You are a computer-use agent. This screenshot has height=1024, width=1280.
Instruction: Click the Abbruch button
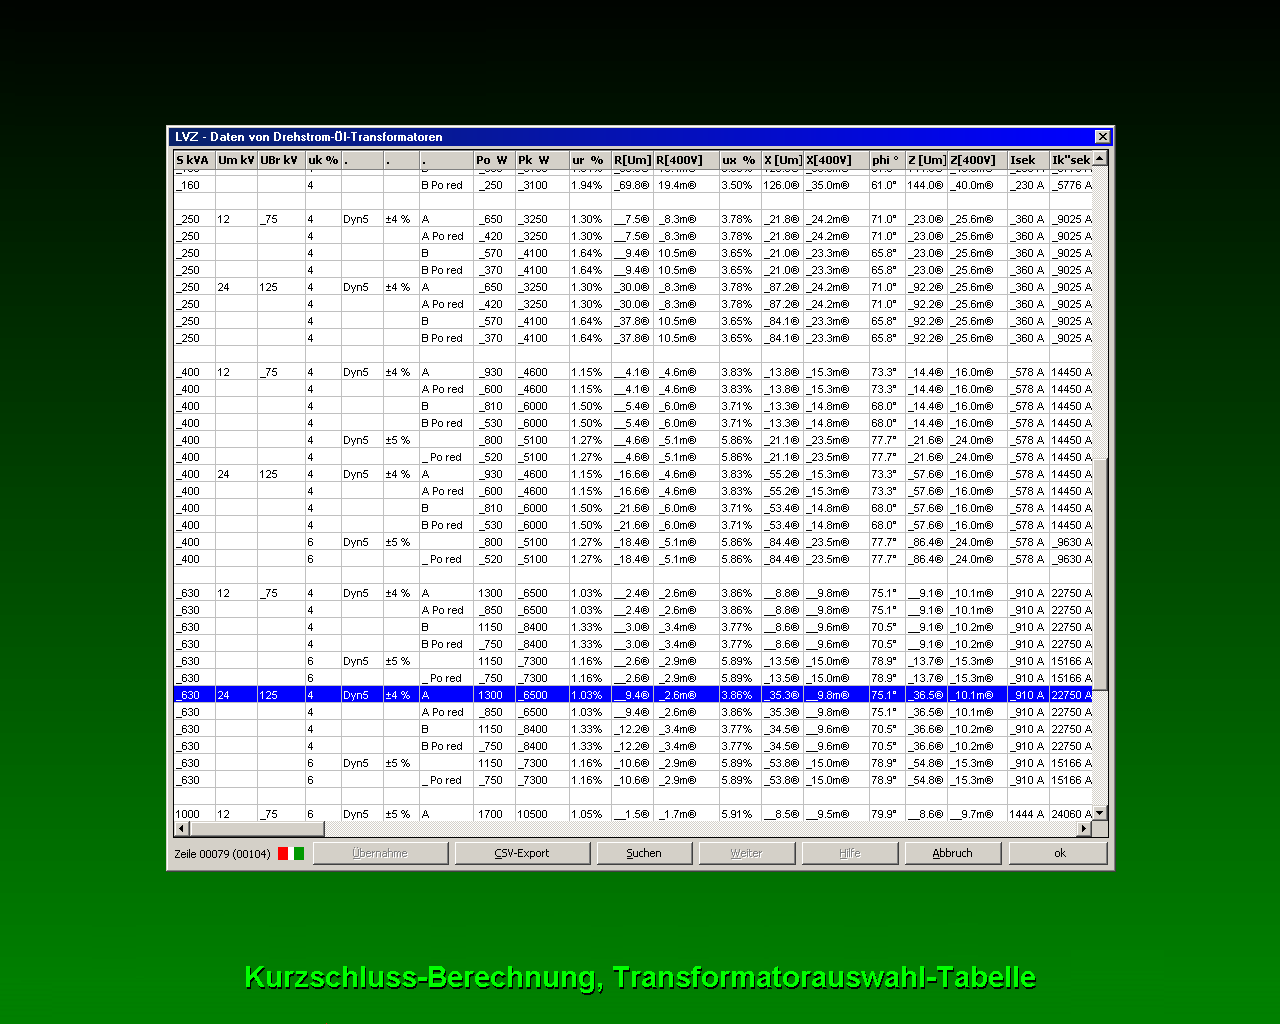pos(952,853)
